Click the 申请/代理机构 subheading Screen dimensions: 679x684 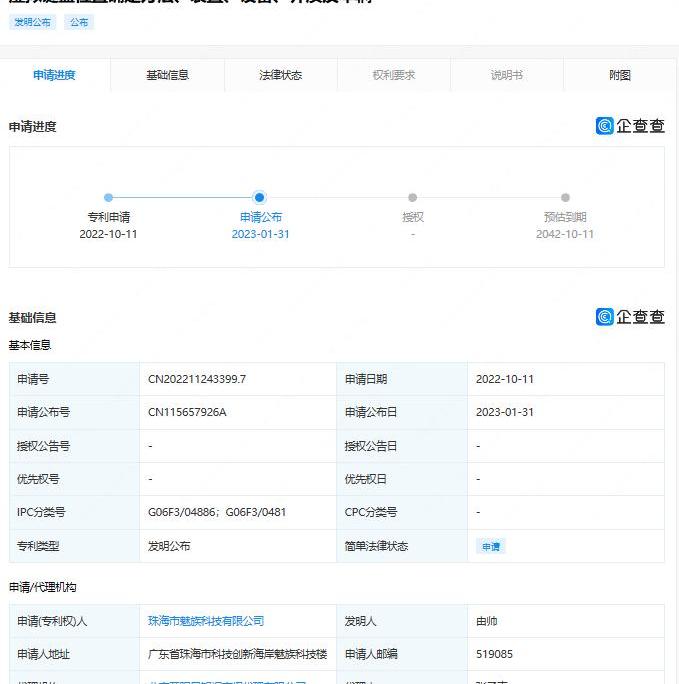pos(42,587)
